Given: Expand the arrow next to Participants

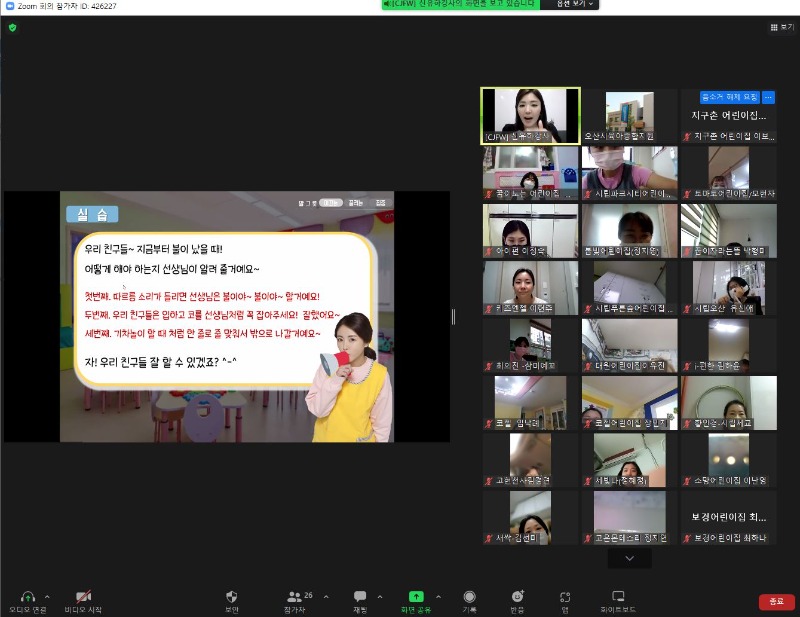Looking at the screenshot, I should coord(326,596).
